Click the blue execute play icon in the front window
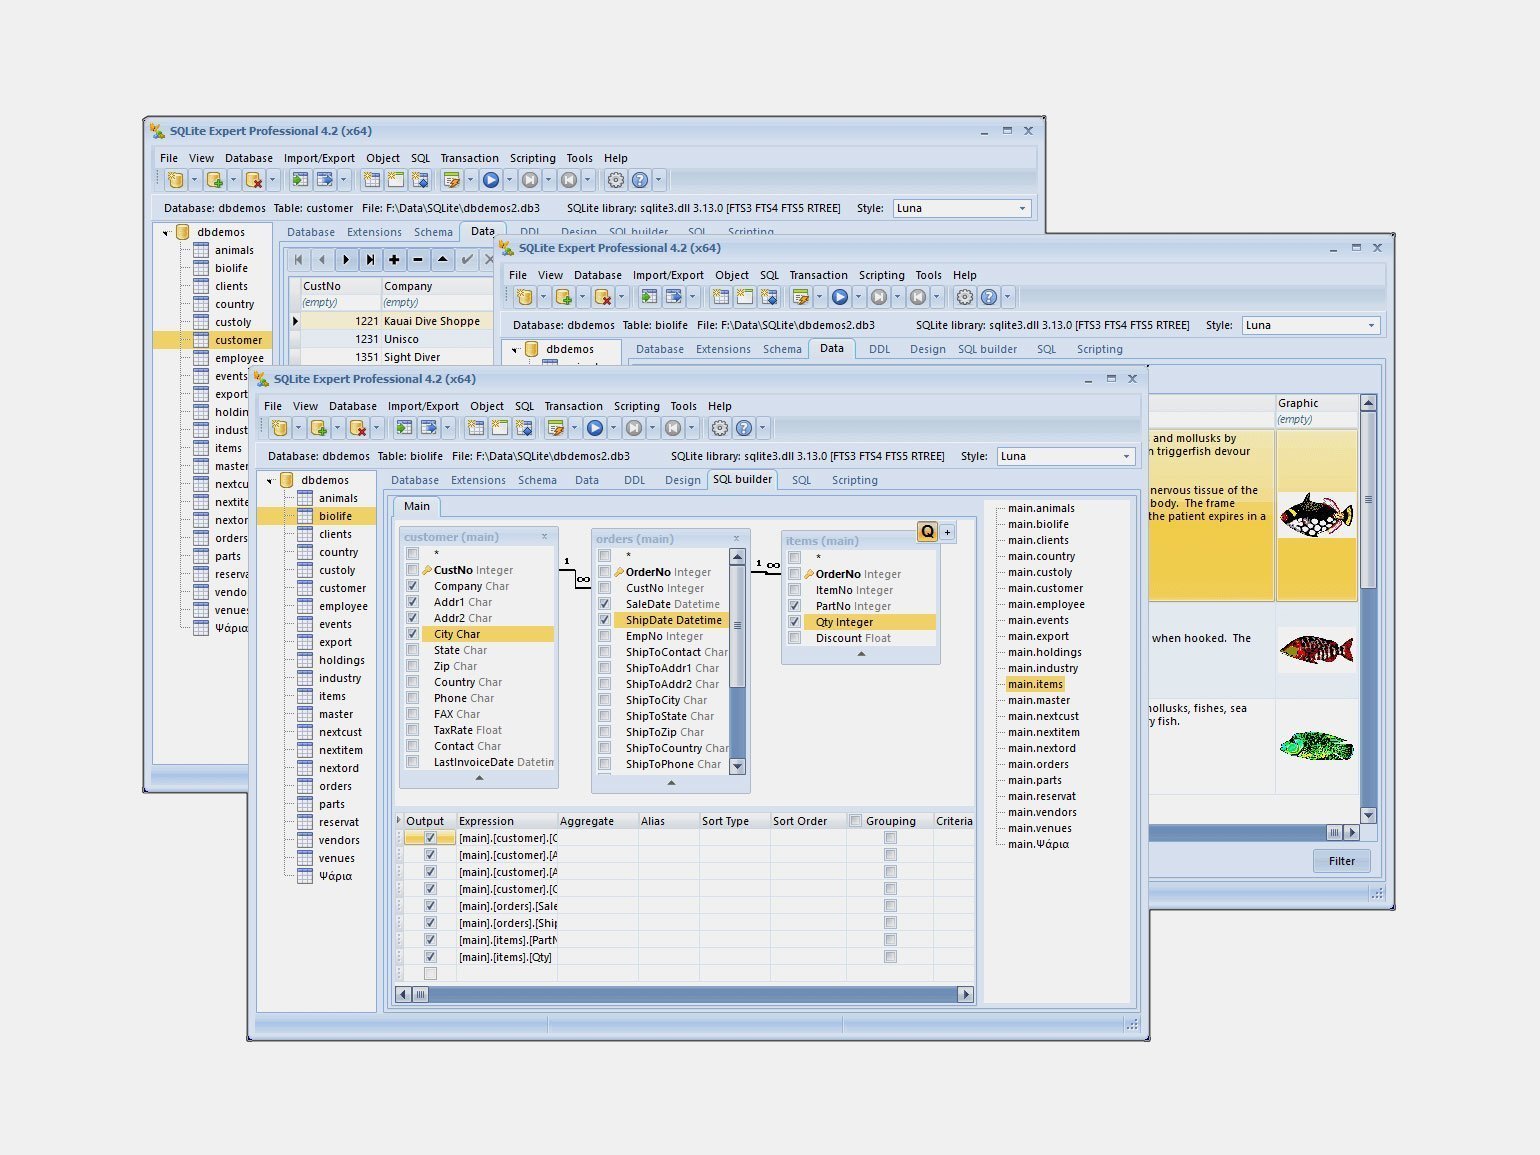The width and height of the screenshot is (1540, 1155). [595, 428]
